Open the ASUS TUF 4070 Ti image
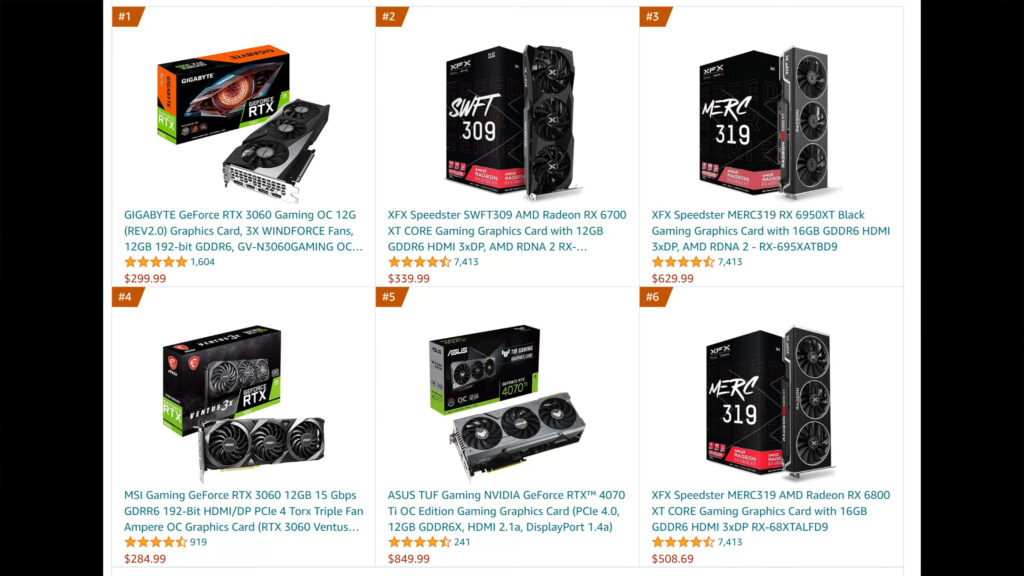 click(507, 402)
